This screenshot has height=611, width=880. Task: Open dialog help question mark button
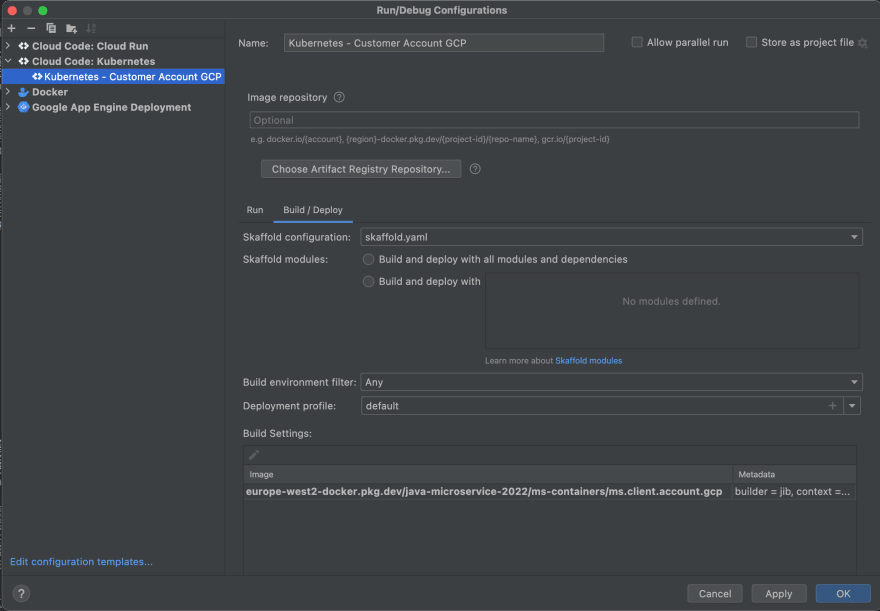click(21, 593)
